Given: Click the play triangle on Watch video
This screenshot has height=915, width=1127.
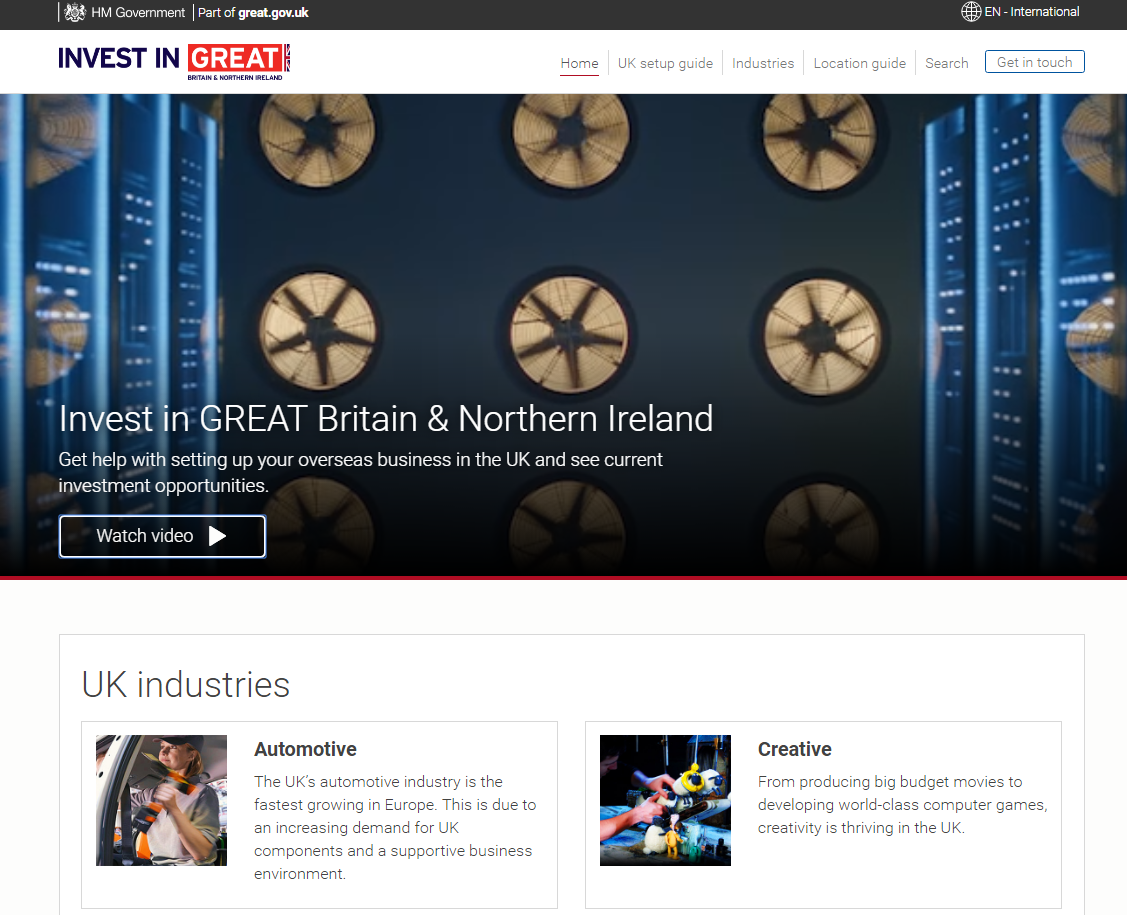Looking at the screenshot, I should [217, 536].
